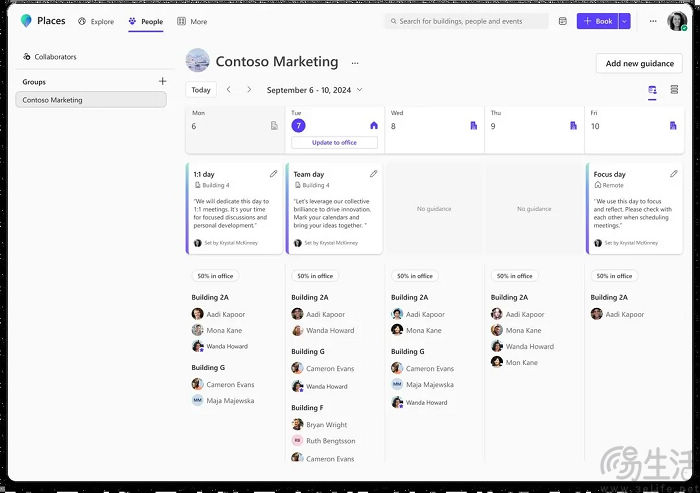Screen dimensions: 700x493
Task: Click Update to office button
Action: point(334,142)
